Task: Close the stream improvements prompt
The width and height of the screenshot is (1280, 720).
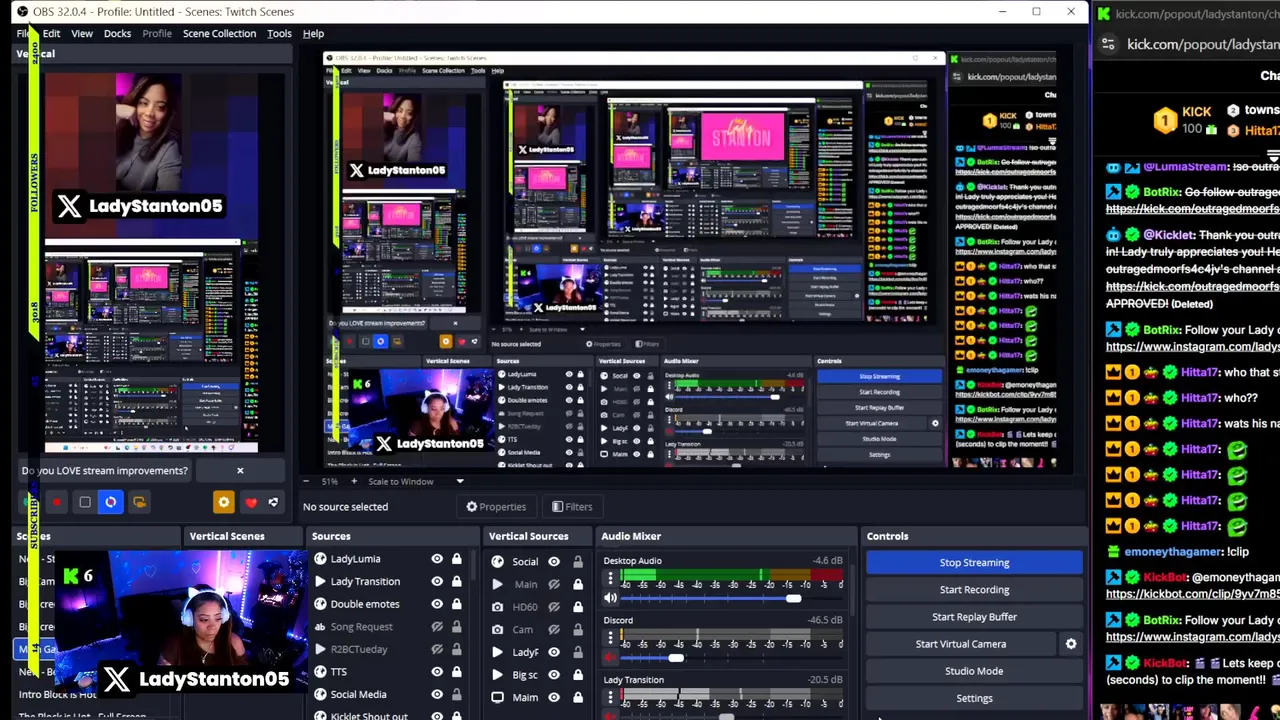Action: click(x=240, y=470)
